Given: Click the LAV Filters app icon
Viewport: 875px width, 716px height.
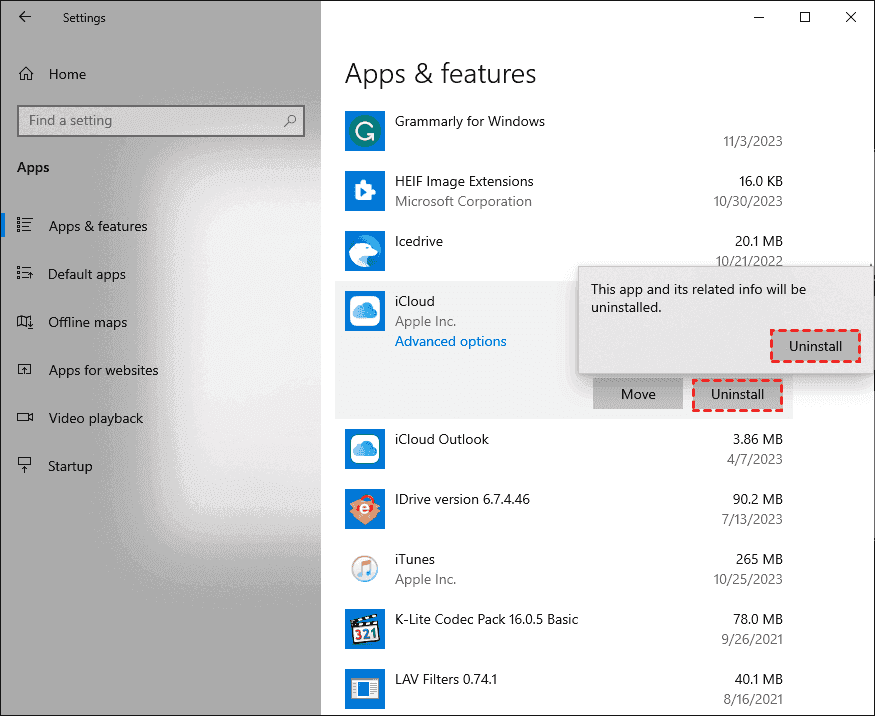Looking at the screenshot, I should click(364, 689).
